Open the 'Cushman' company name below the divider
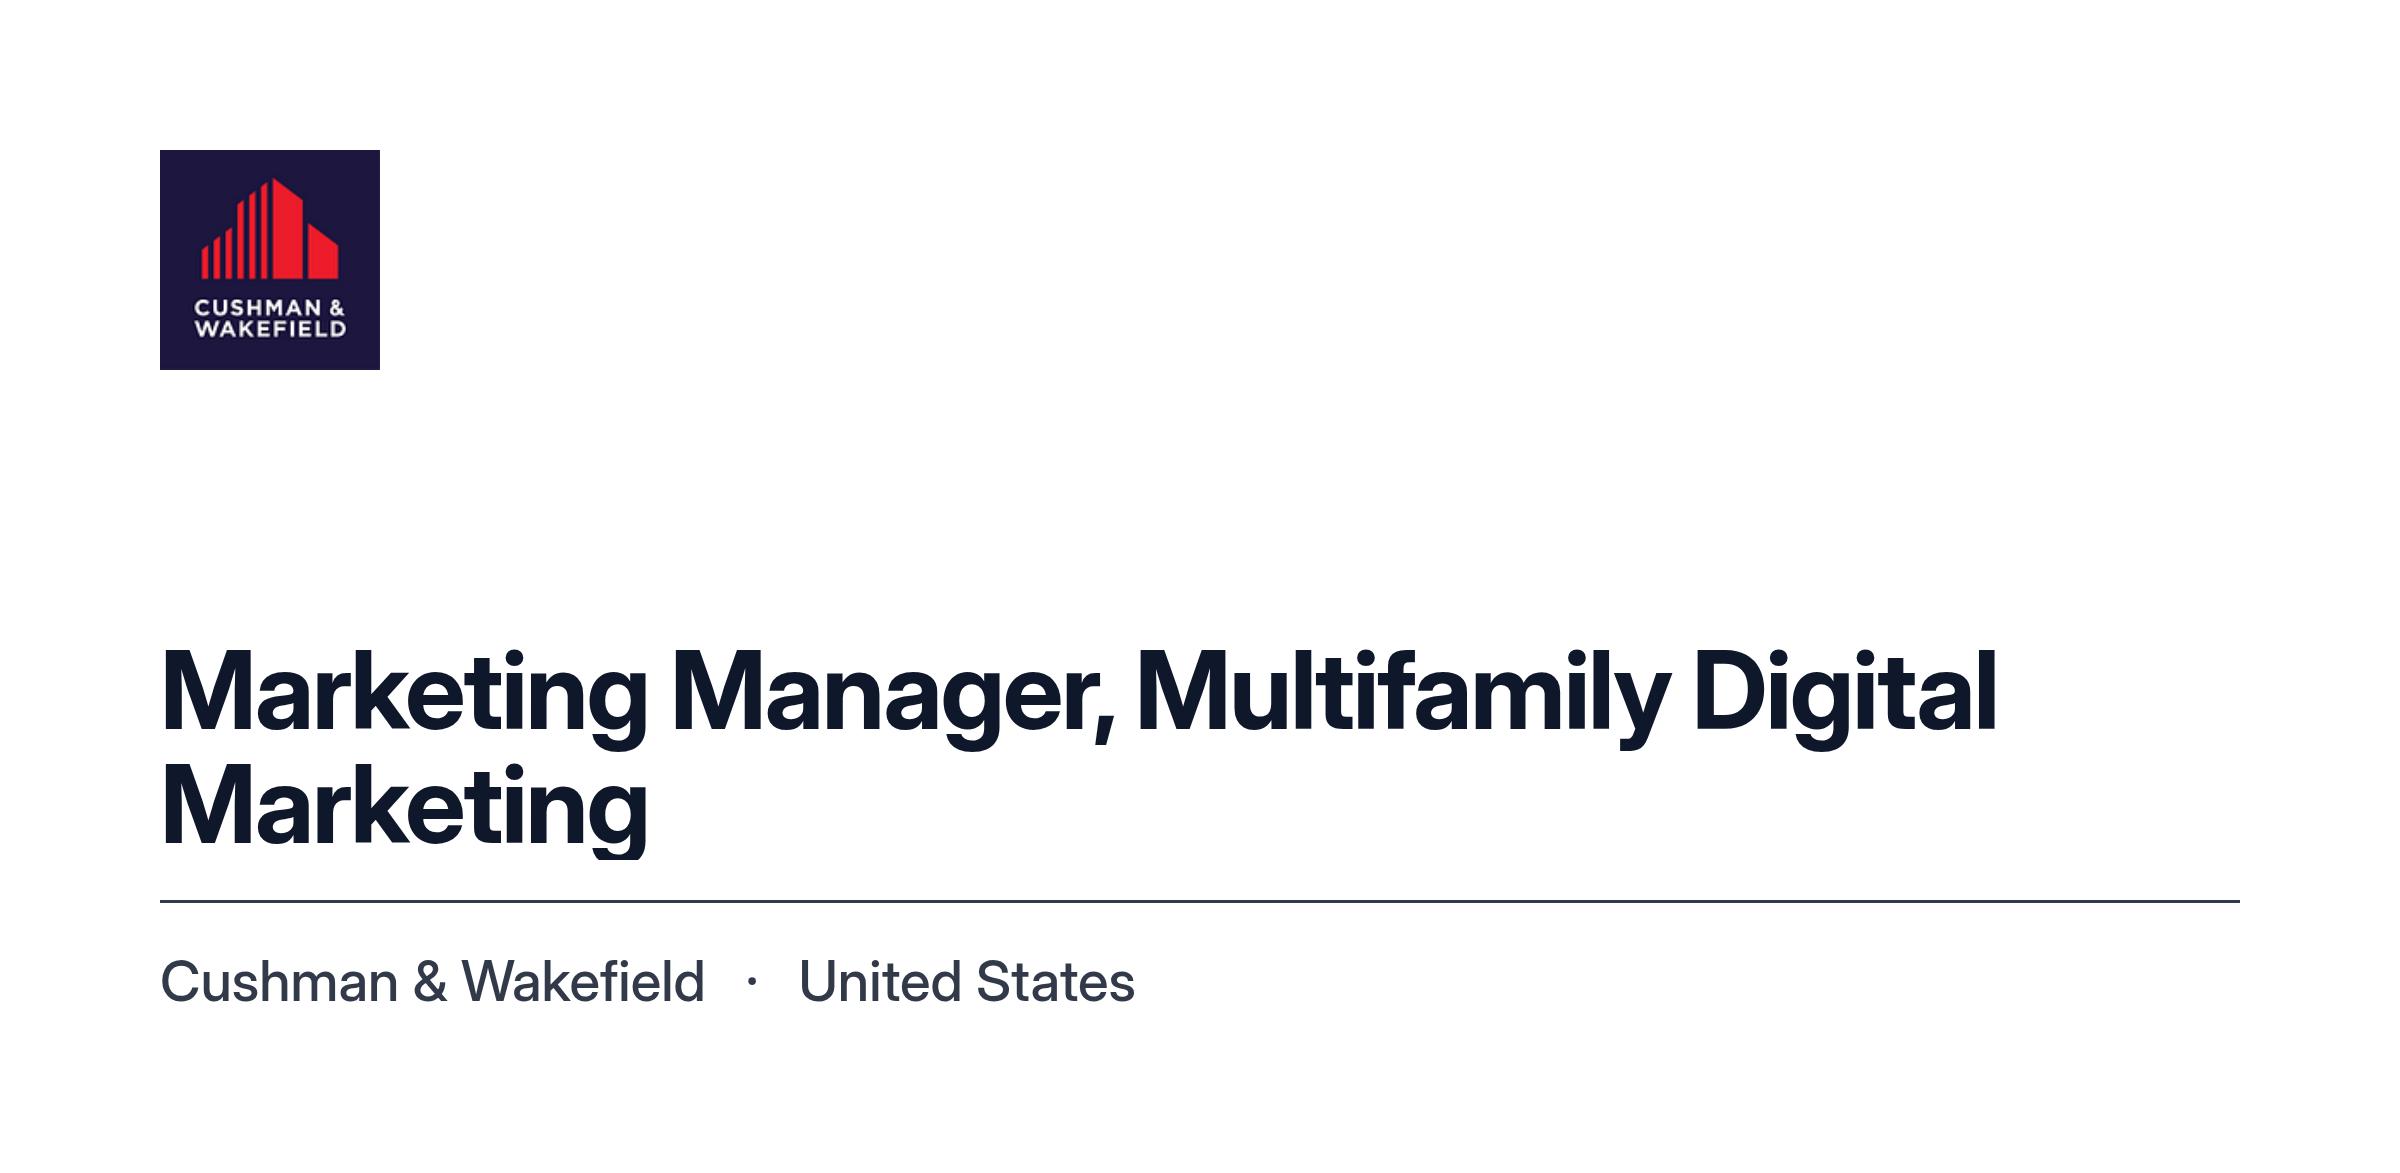2400x1173 pixels. click(x=279, y=982)
